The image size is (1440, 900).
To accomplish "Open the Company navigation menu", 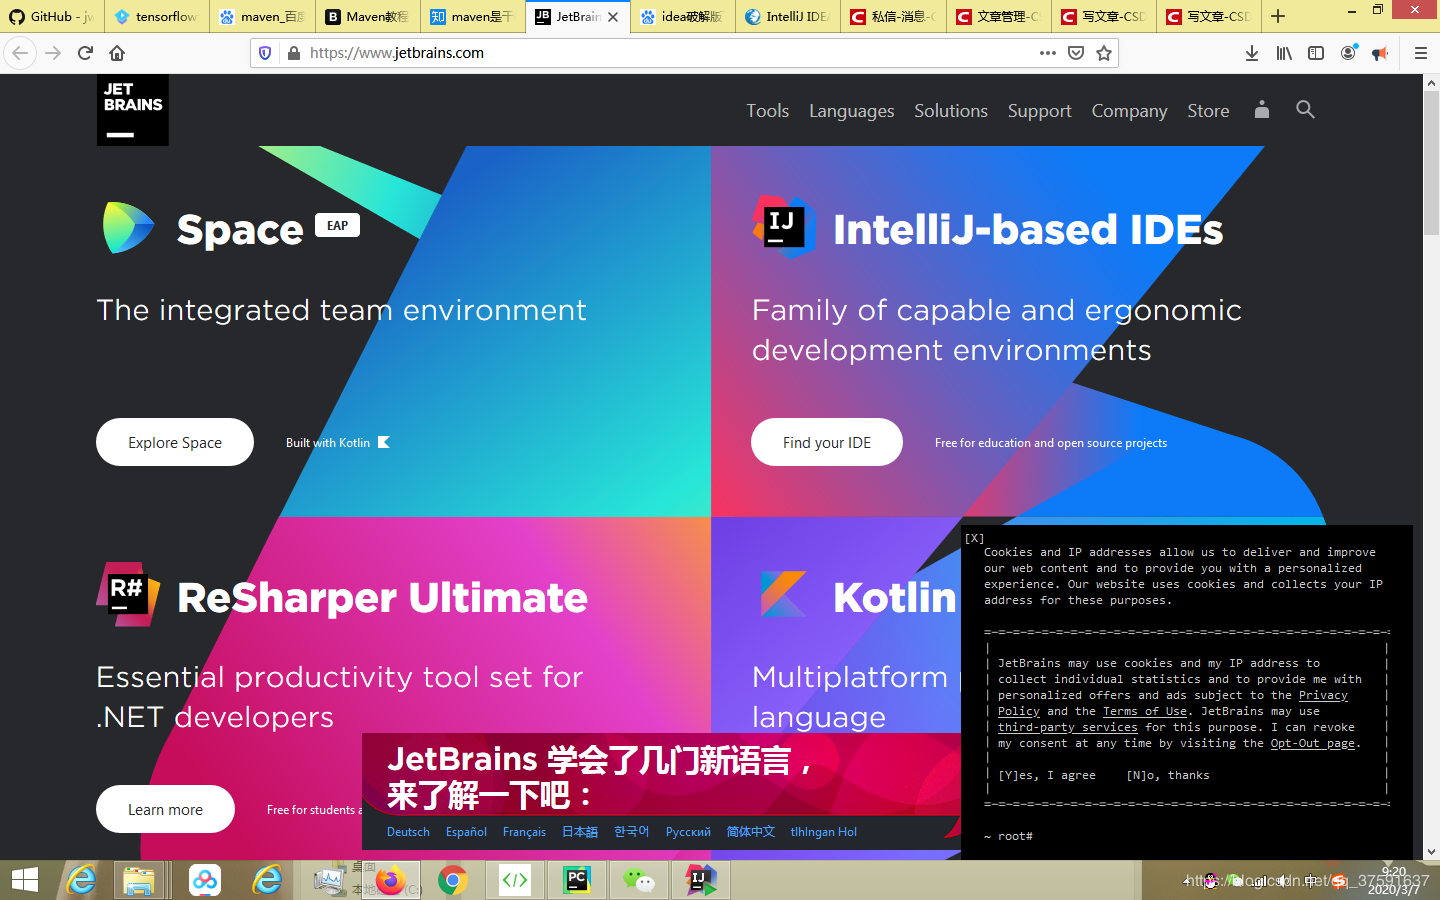I will pyautogui.click(x=1130, y=111).
